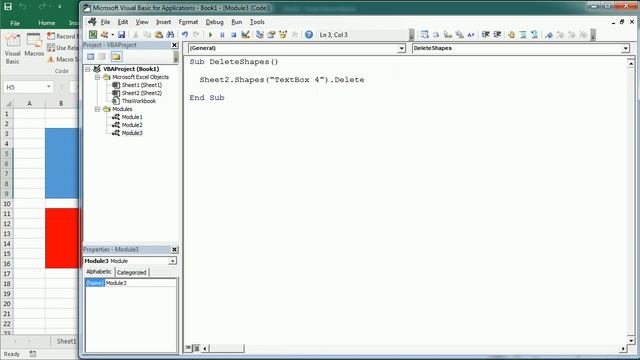640x360 pixels.
Task: Open the File menu in VBA editor
Action: (105, 22)
